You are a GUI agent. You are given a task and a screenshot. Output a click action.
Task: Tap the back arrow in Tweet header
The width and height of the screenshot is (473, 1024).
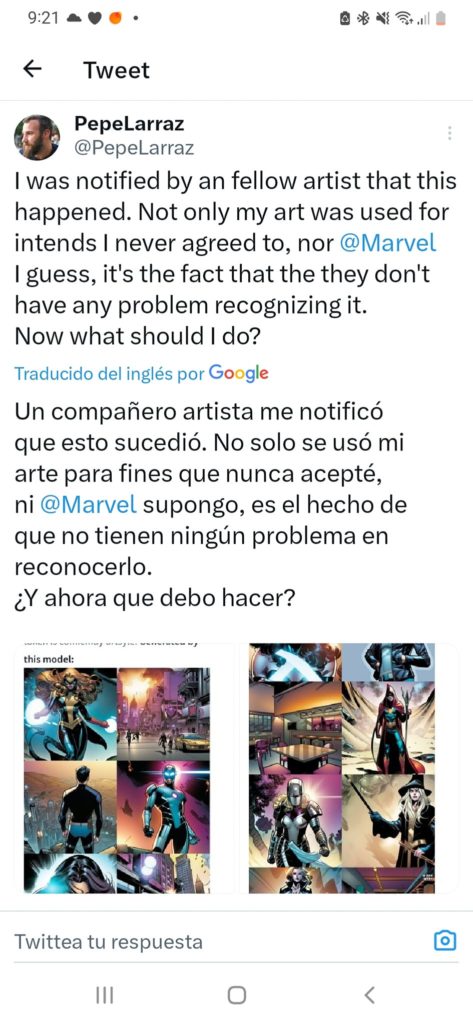[32, 69]
